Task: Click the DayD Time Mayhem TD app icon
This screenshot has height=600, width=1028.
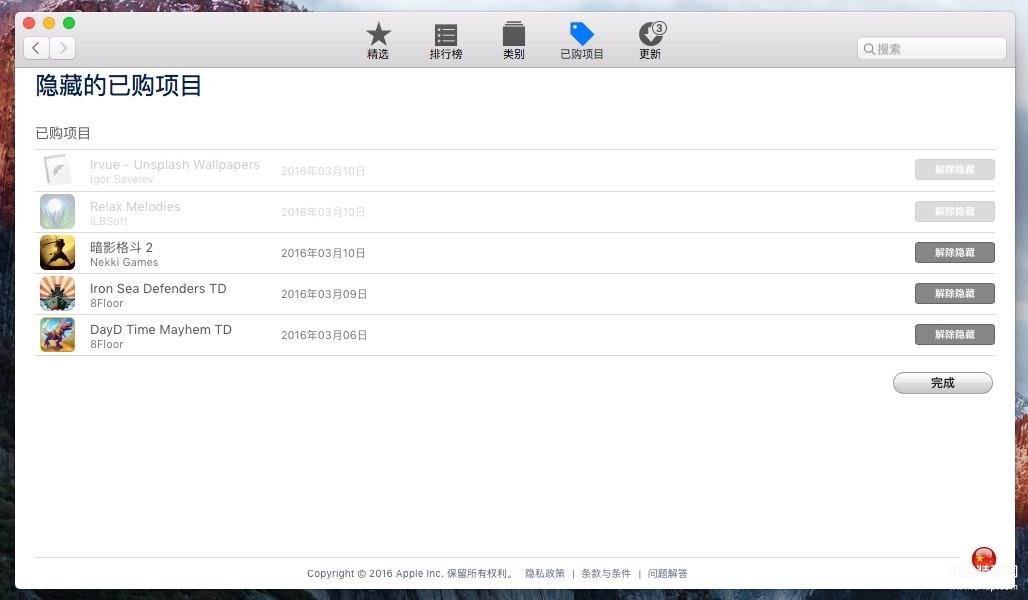Action: coord(57,334)
